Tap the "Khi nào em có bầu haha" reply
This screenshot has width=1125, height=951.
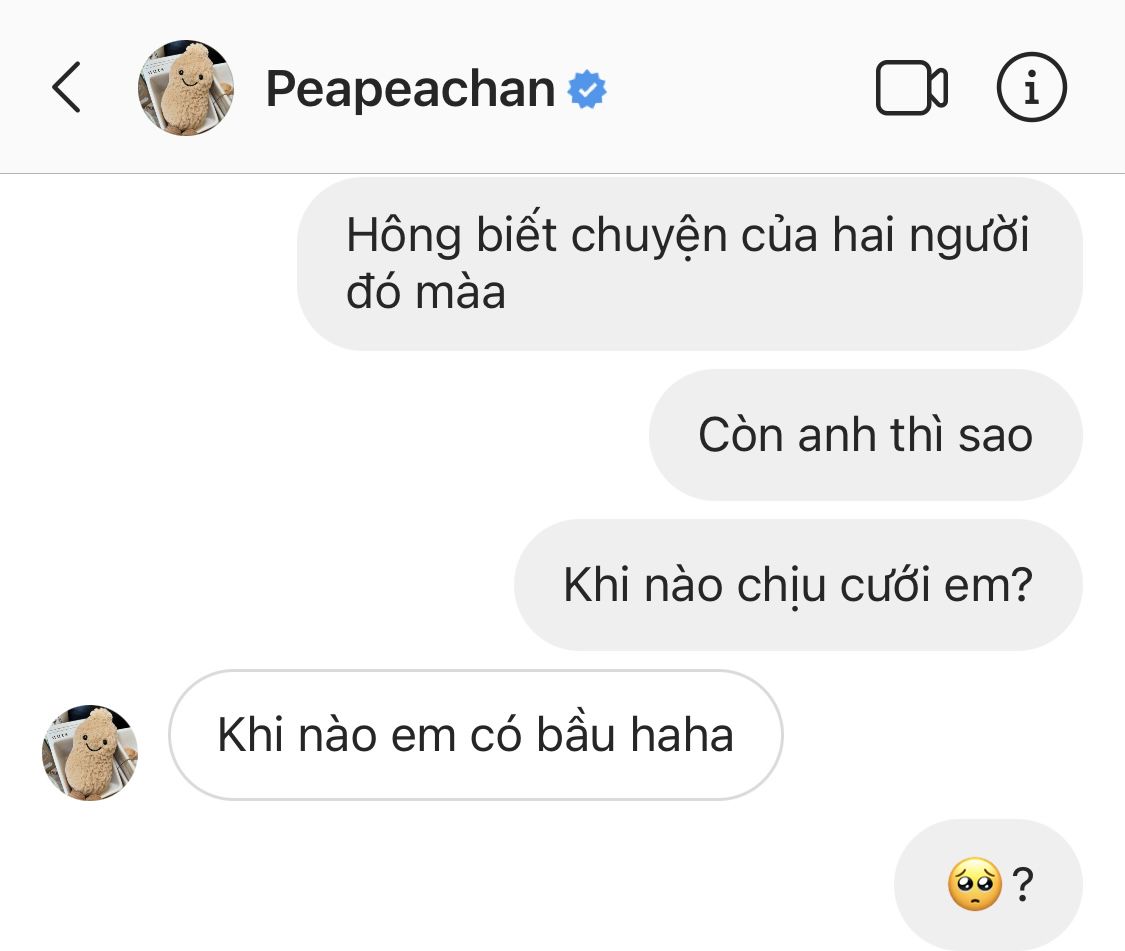pyautogui.click(x=476, y=735)
